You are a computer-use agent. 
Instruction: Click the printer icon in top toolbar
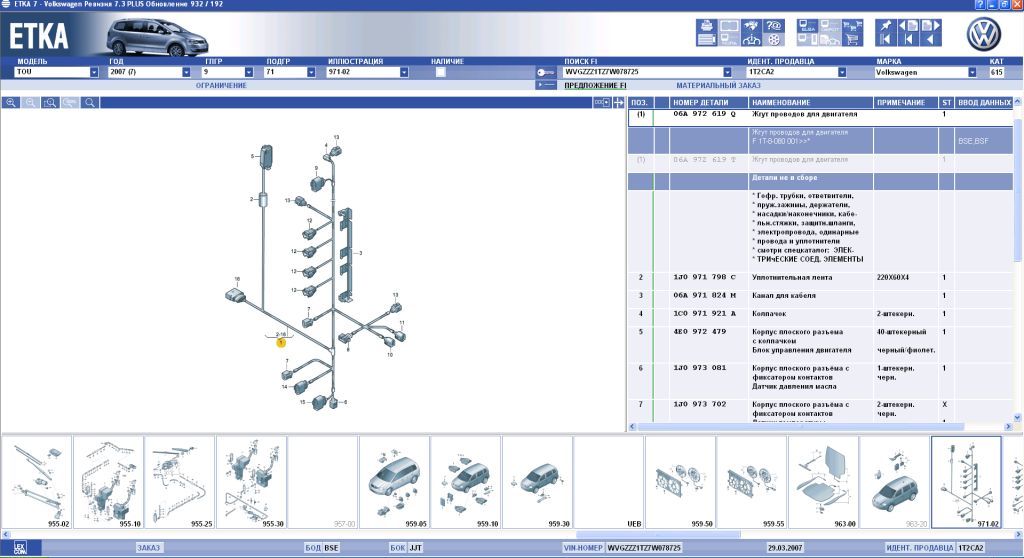pos(707,25)
